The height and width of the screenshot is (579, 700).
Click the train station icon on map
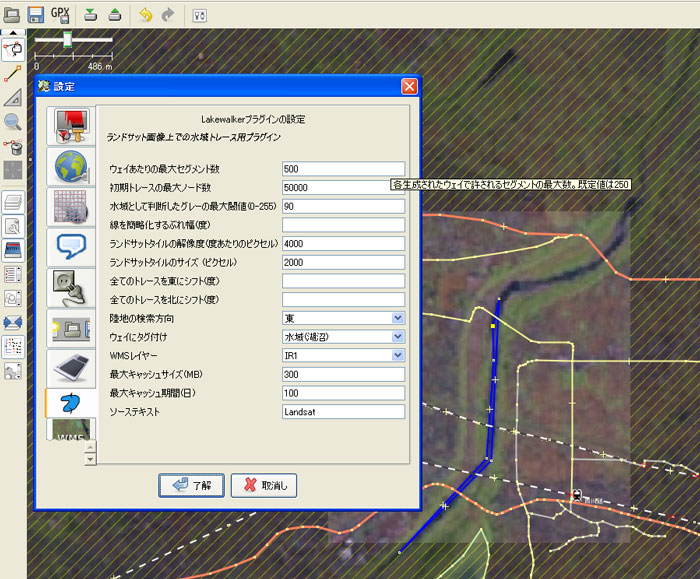coord(577,495)
